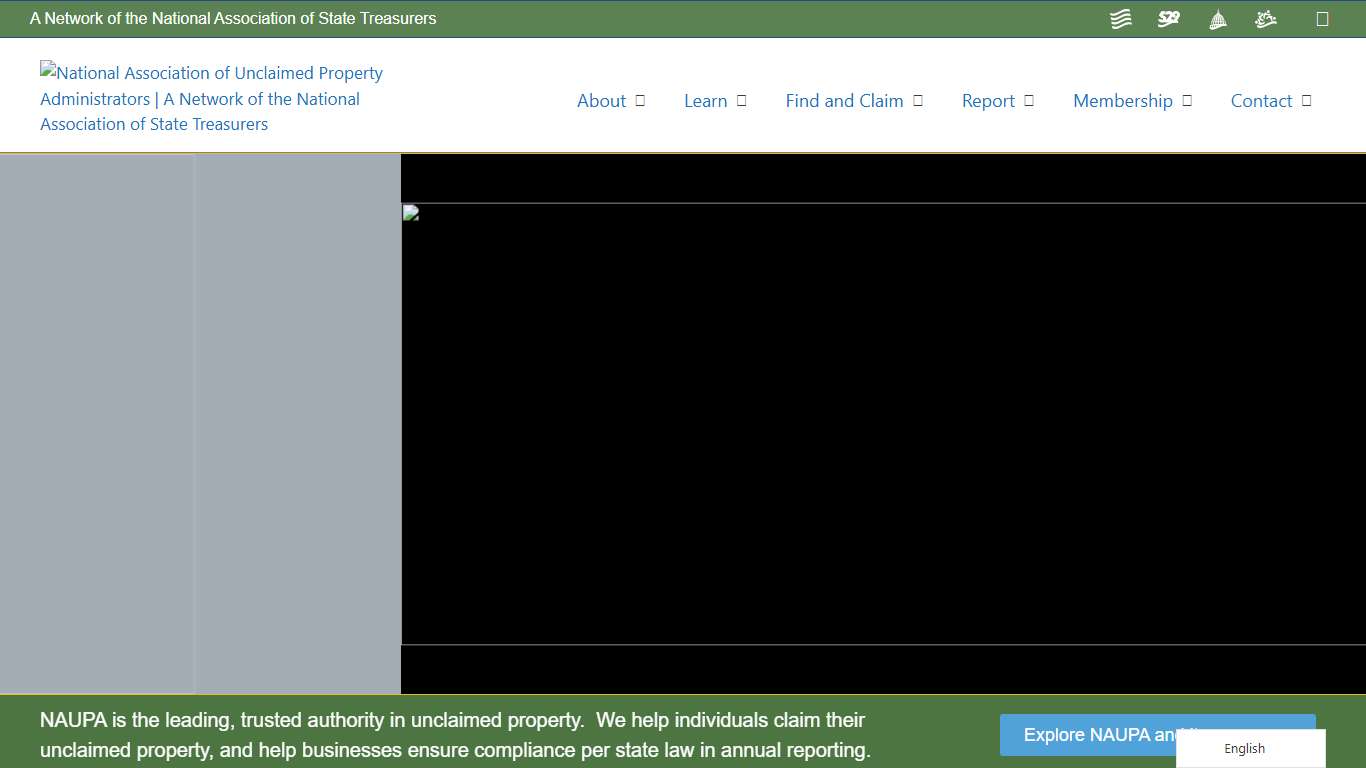Click the people group network icon
1366x768 pixels.
1265,18
